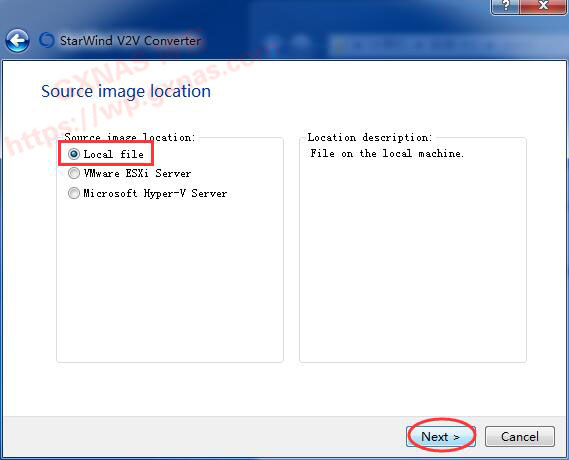569x460 pixels.
Task: Pick the Microsoft Hyper-V Server radio circle
Action: point(74,193)
